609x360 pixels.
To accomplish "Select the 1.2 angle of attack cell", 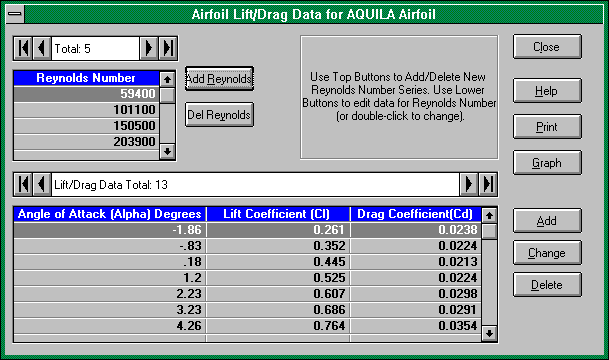I will tap(110, 278).
